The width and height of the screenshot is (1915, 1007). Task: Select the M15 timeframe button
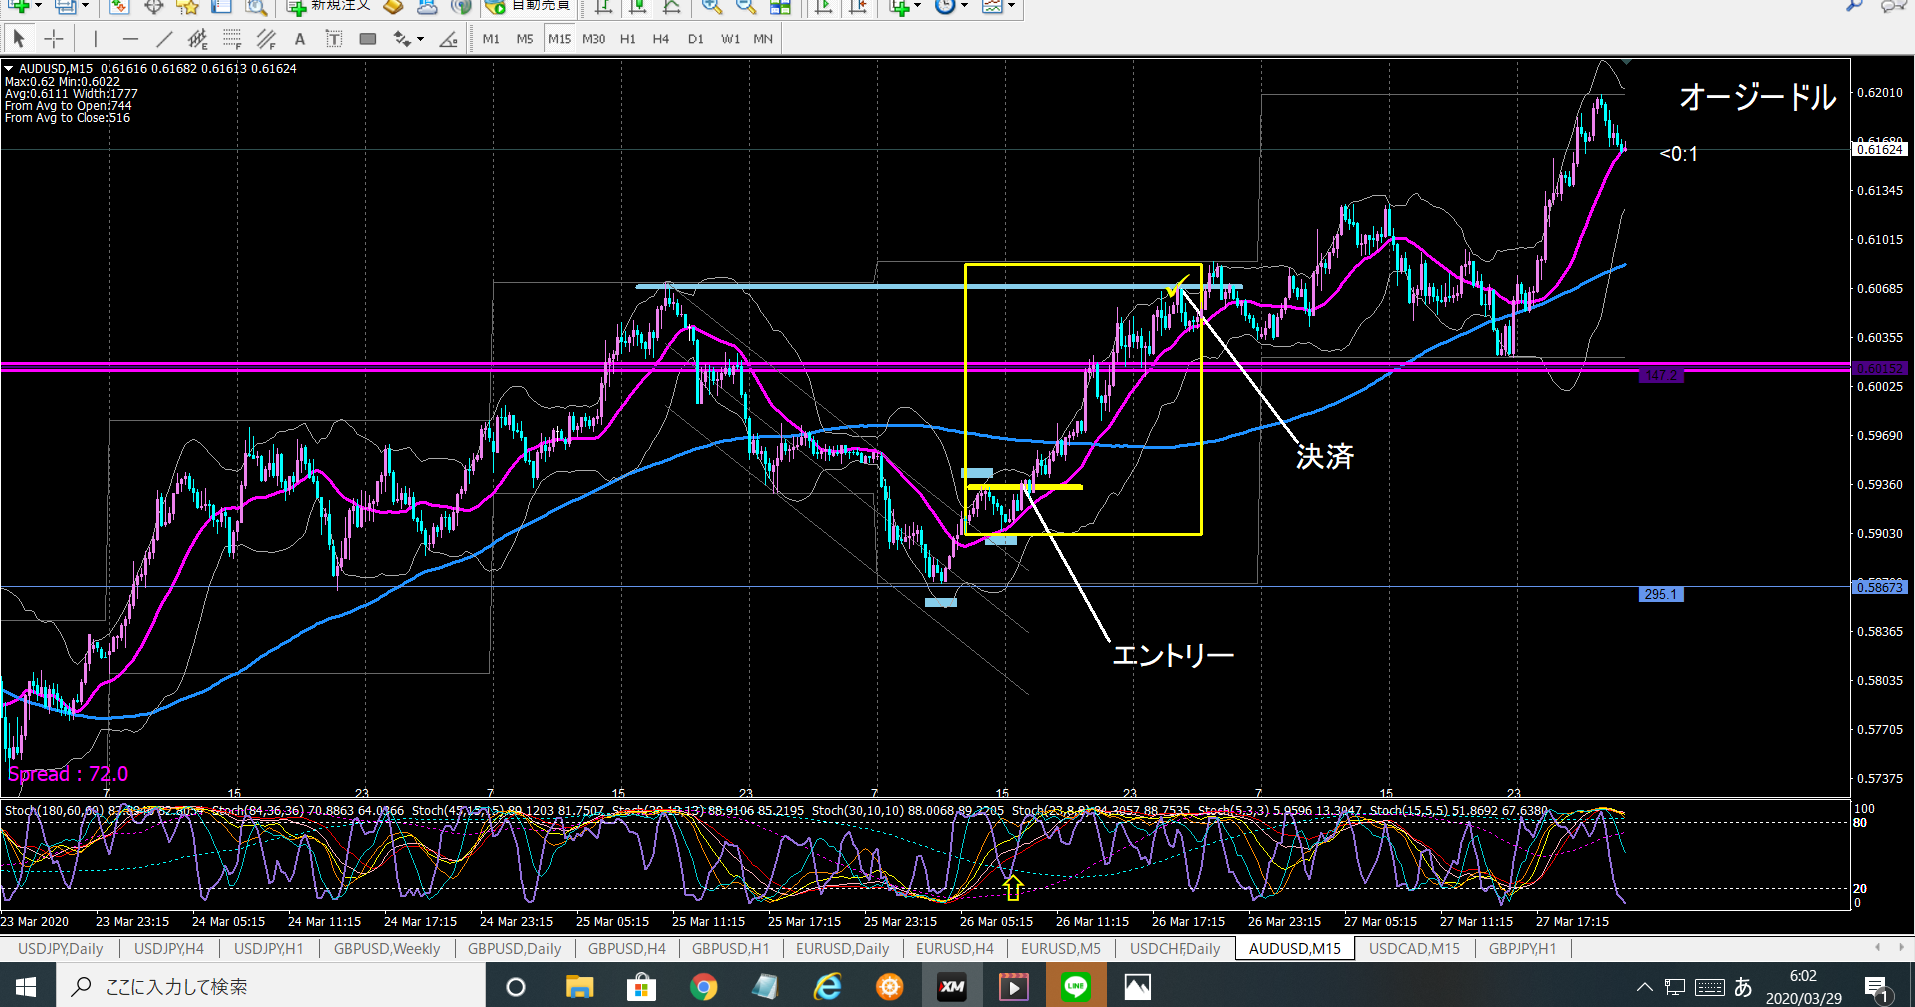click(x=559, y=39)
